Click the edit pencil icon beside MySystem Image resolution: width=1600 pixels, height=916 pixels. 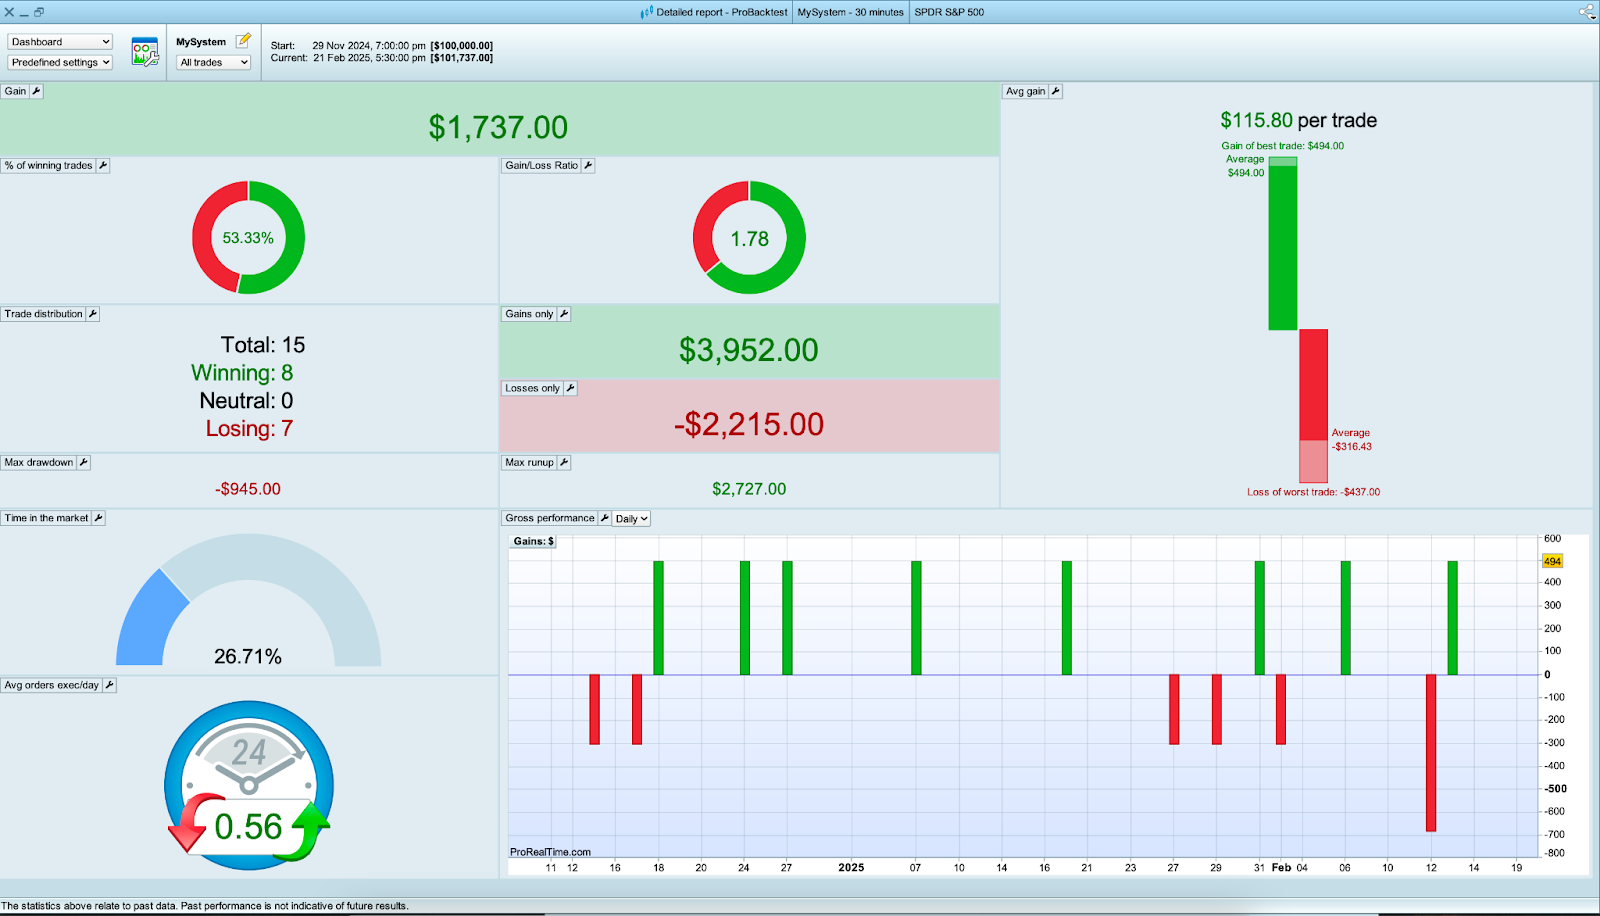[243, 41]
